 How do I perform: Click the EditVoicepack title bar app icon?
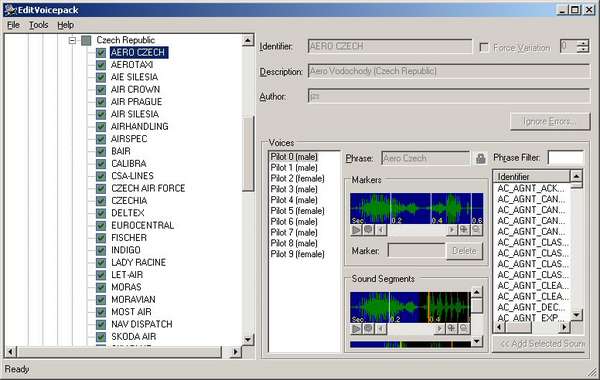click(x=10, y=10)
